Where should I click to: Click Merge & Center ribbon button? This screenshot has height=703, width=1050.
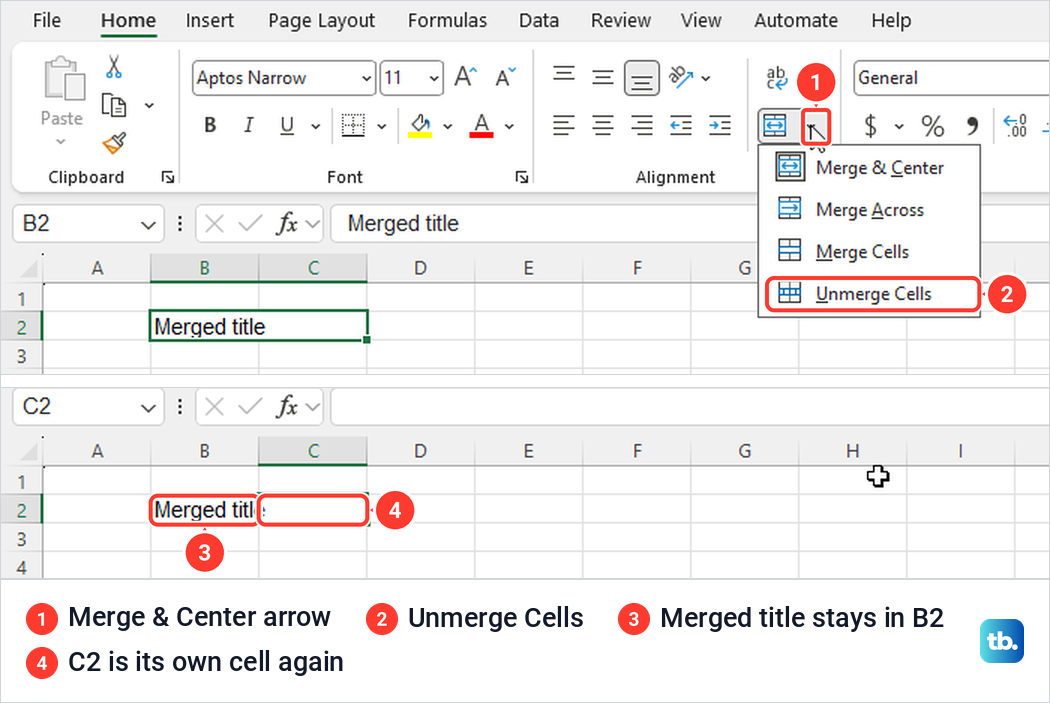(775, 126)
